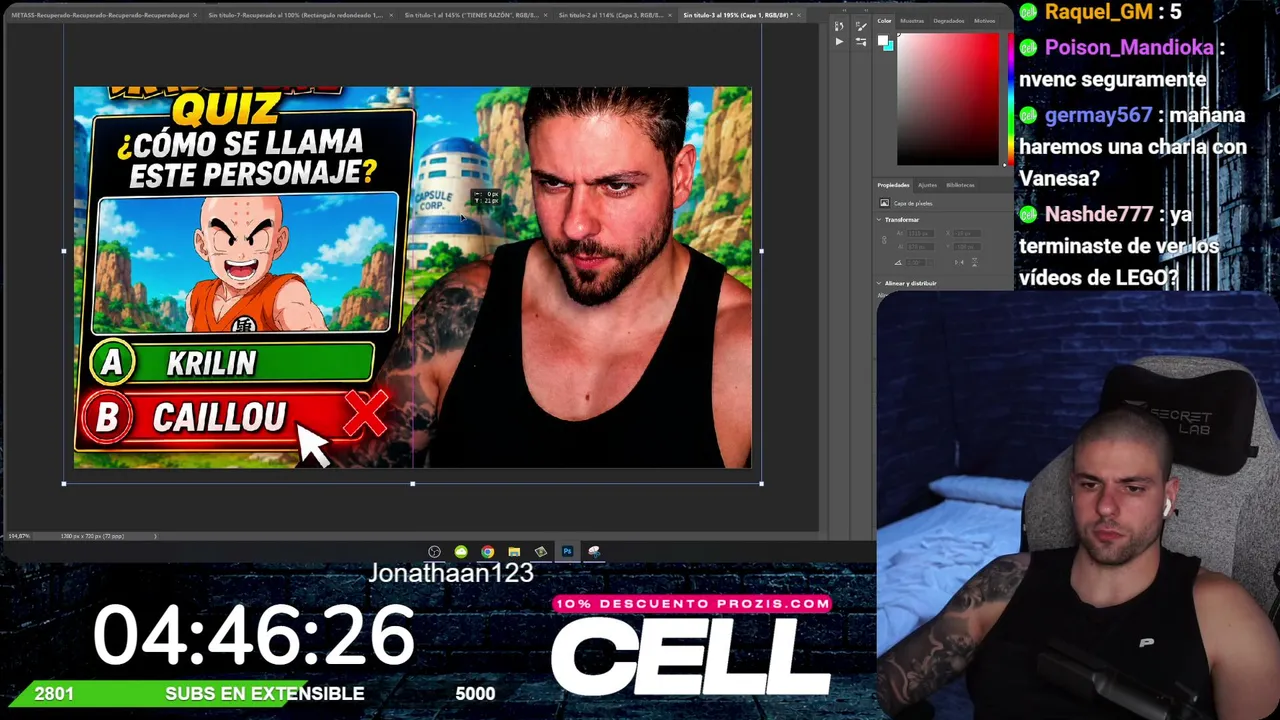Open OBS Studio from the taskbar

click(434, 552)
